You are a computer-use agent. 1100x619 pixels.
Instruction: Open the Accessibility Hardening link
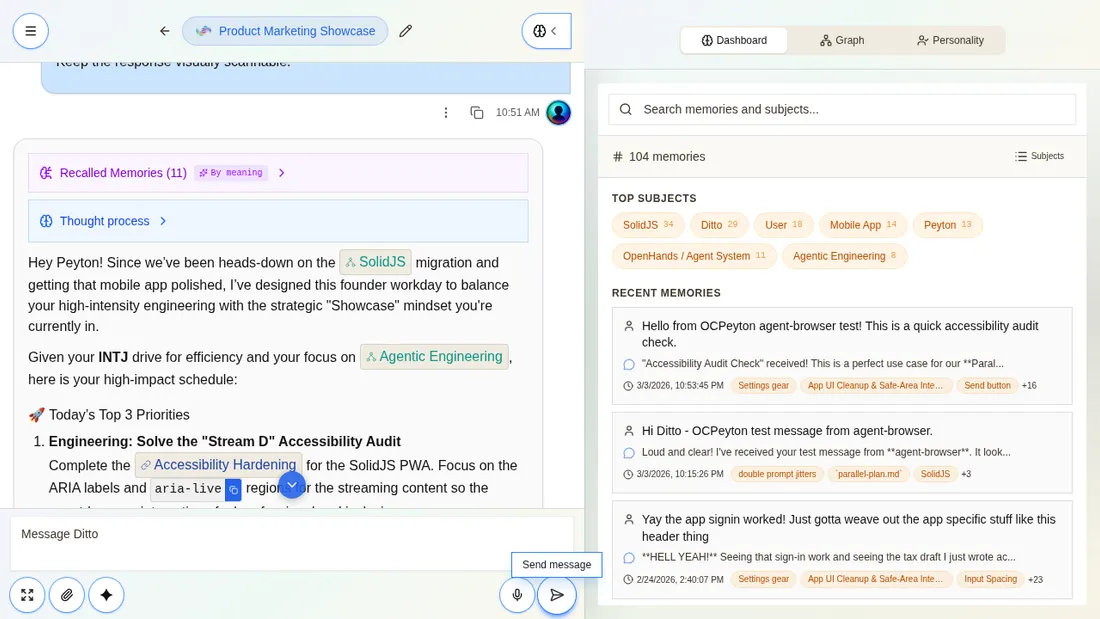(218, 465)
